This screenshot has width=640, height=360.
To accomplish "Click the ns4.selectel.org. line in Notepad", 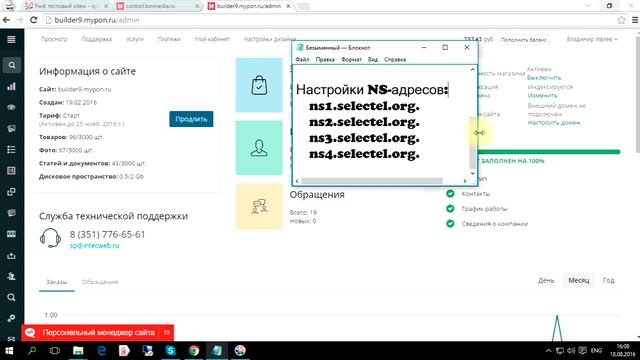I will 364,153.
